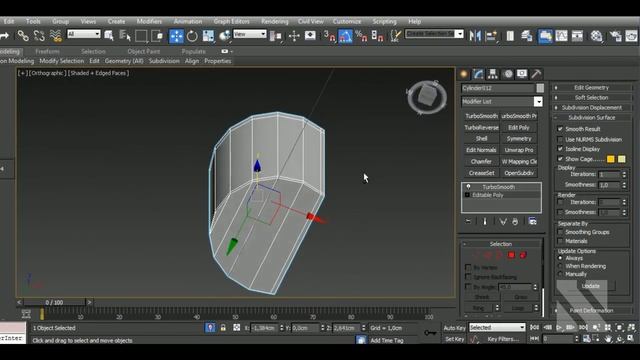This screenshot has height=360, width=640.
Task: Select the Select and Rotate tool
Action: [x=192, y=36]
